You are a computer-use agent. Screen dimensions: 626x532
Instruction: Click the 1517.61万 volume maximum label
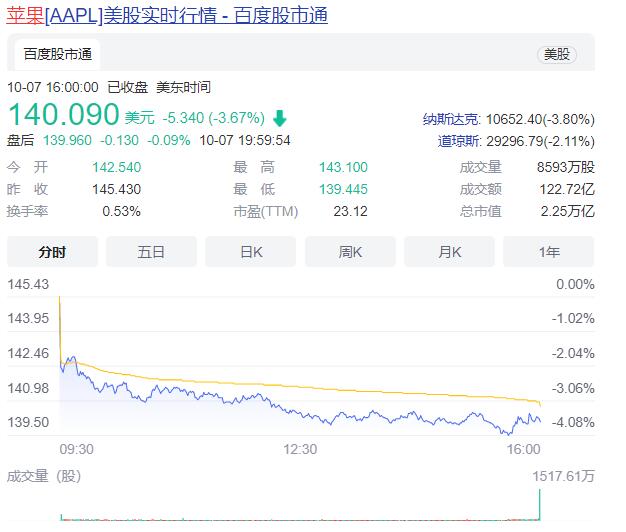pyautogui.click(x=563, y=476)
